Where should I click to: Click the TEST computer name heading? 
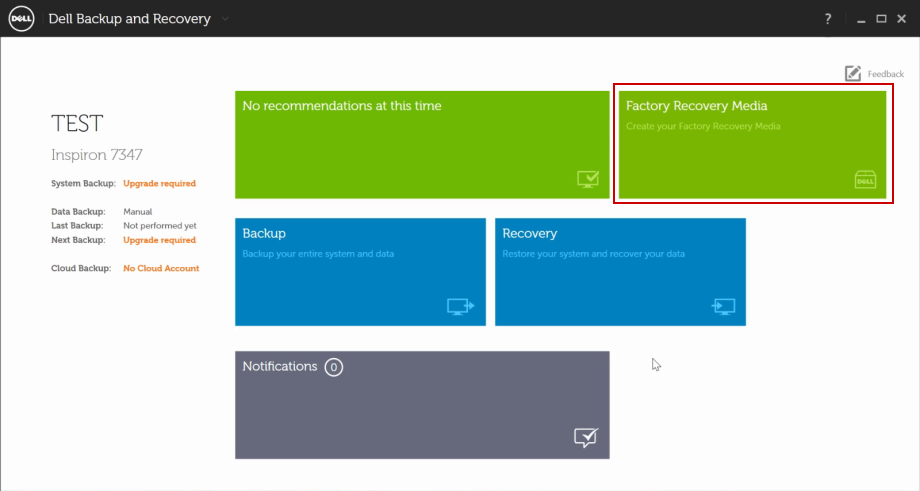77,124
